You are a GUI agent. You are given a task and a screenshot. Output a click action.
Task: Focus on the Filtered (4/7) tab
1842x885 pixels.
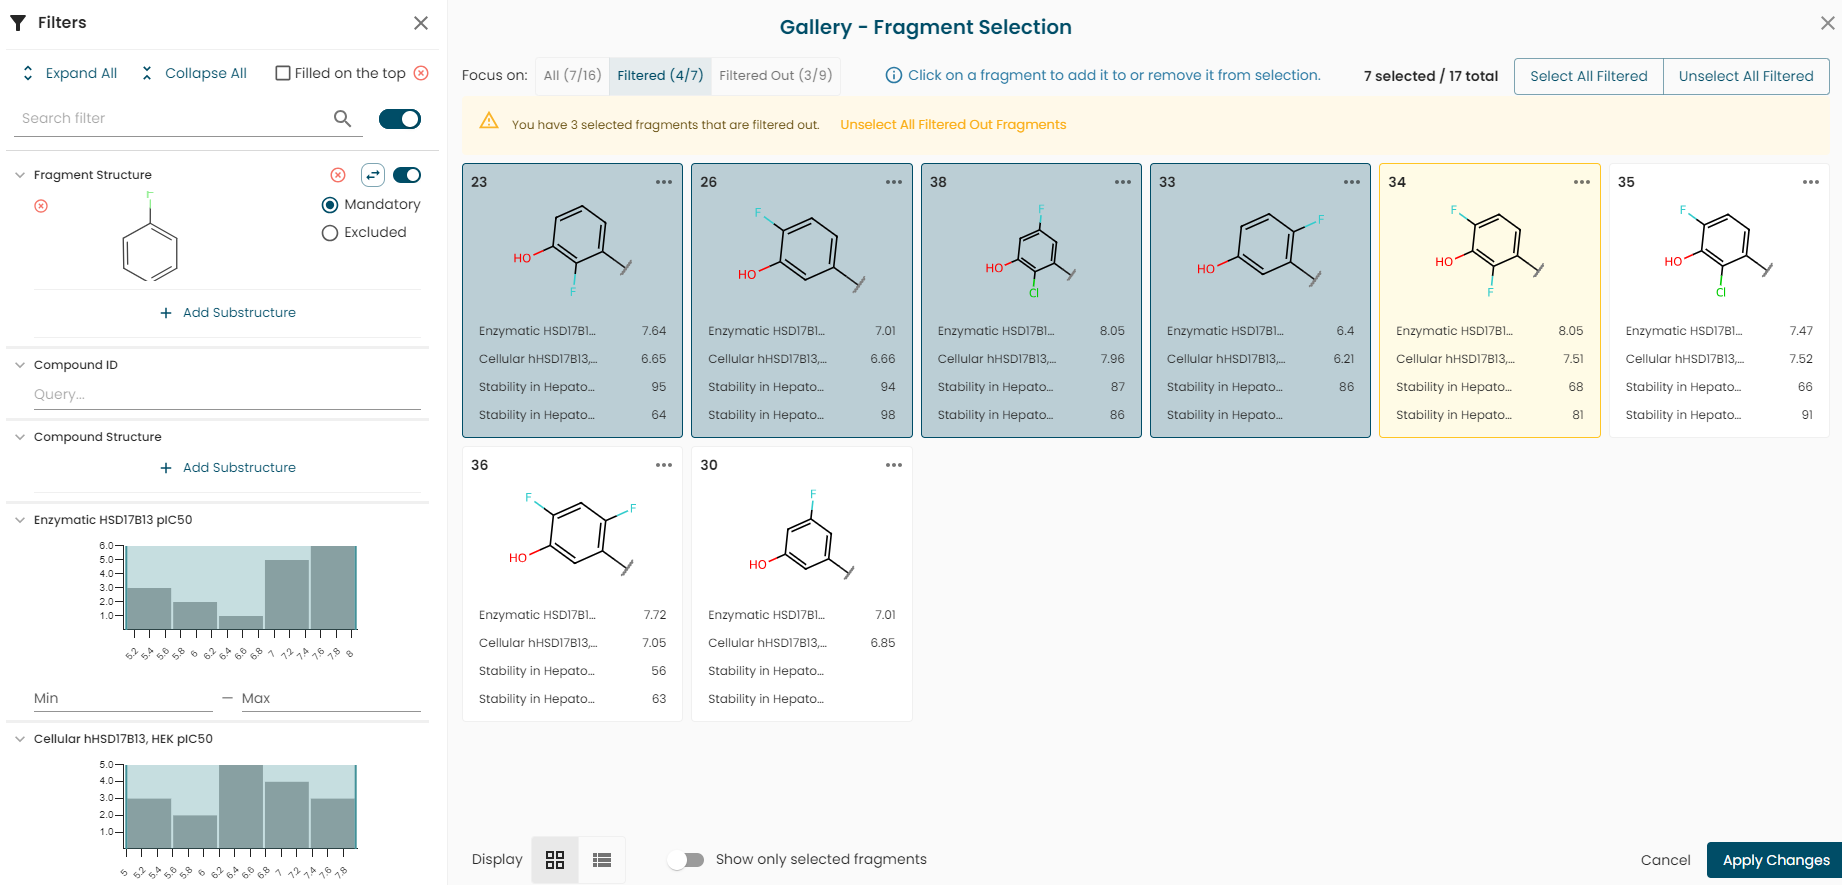point(660,76)
